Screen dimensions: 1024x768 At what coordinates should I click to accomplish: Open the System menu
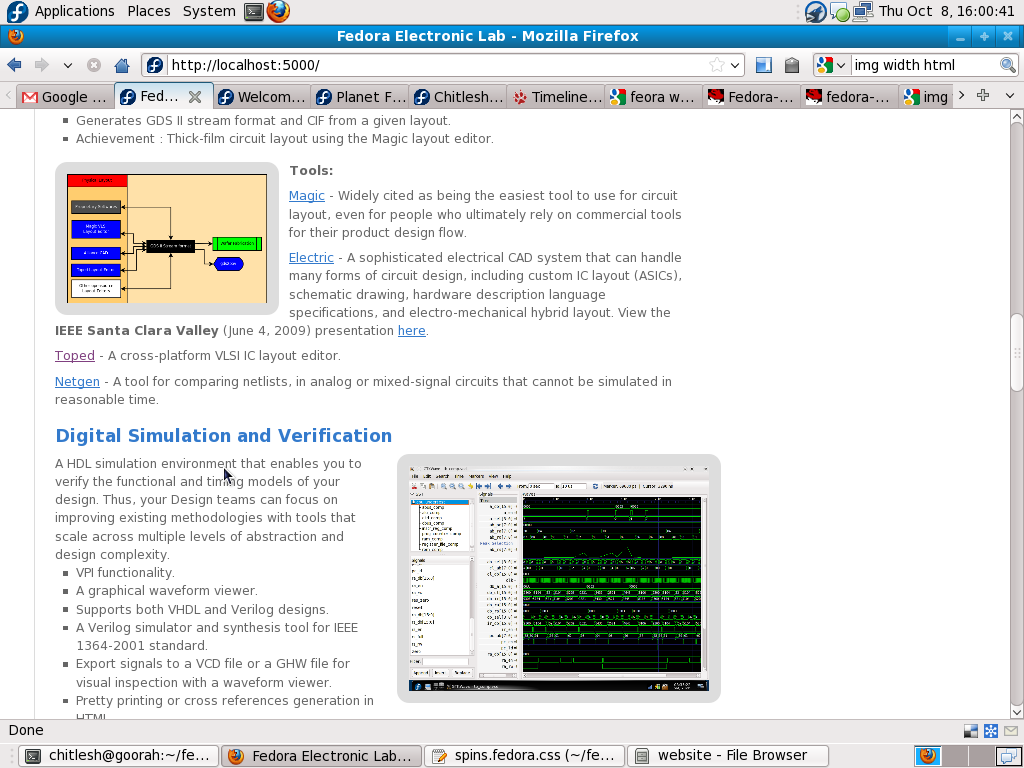point(209,11)
